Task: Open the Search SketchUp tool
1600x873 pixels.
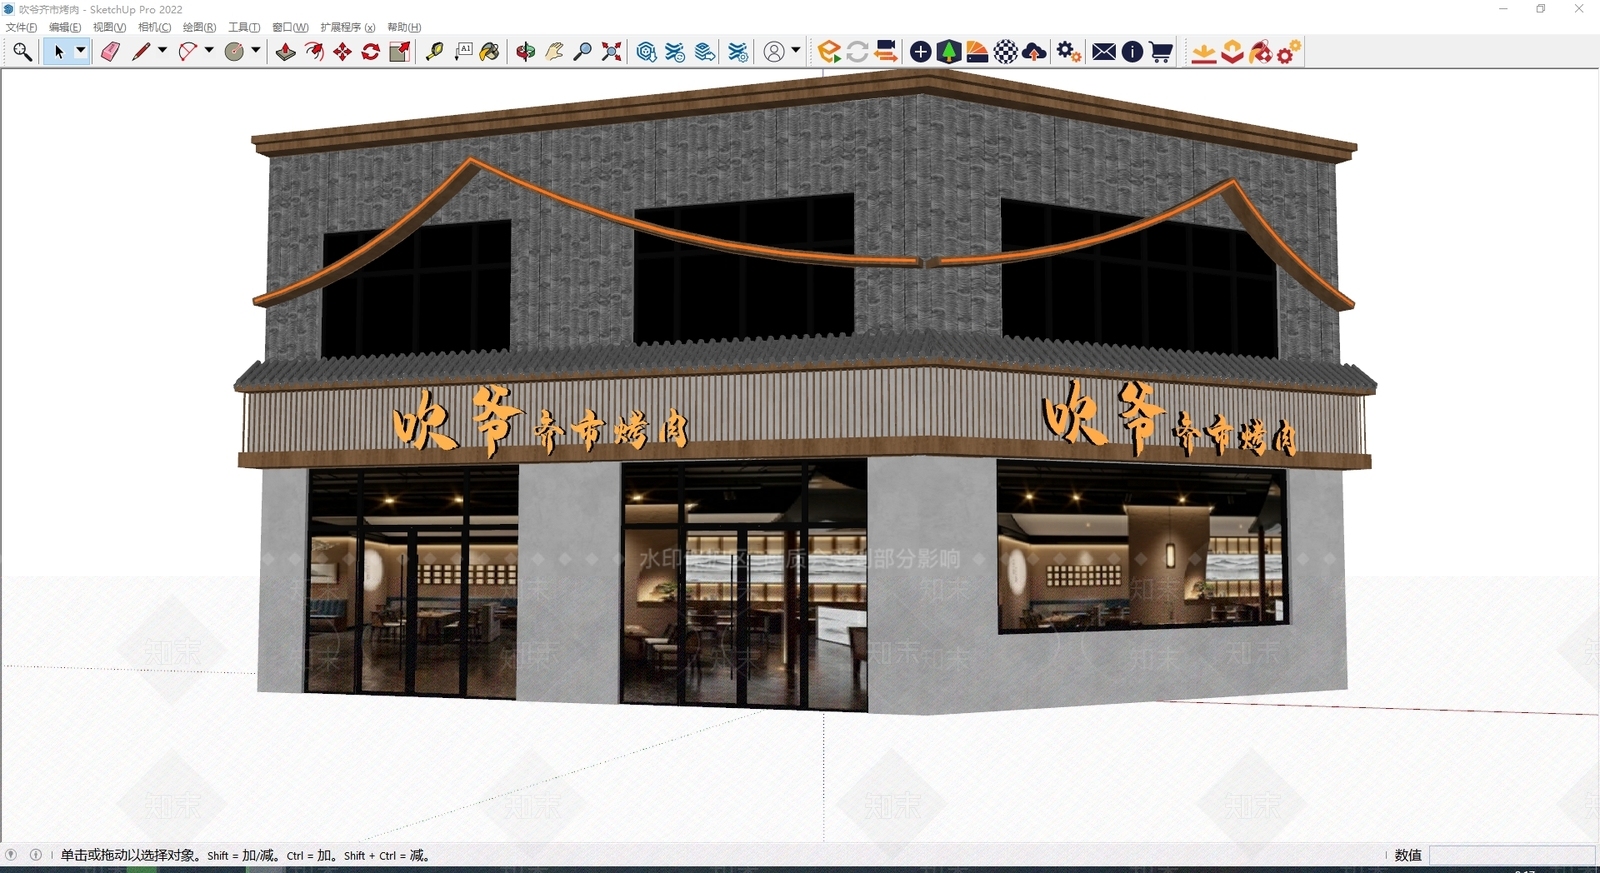Action: coord(22,52)
